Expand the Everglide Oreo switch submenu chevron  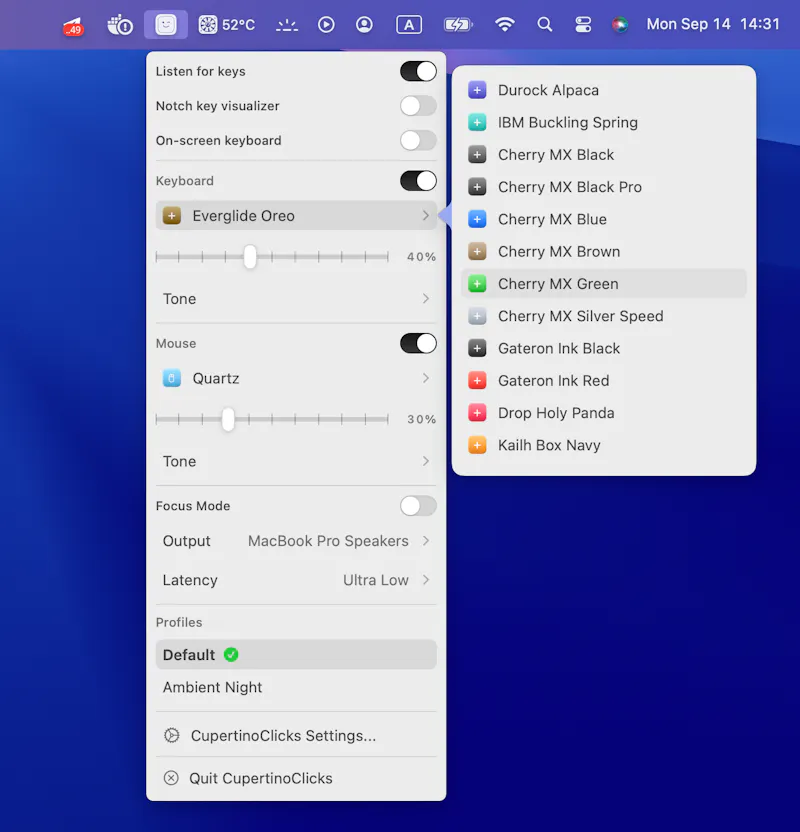425,215
